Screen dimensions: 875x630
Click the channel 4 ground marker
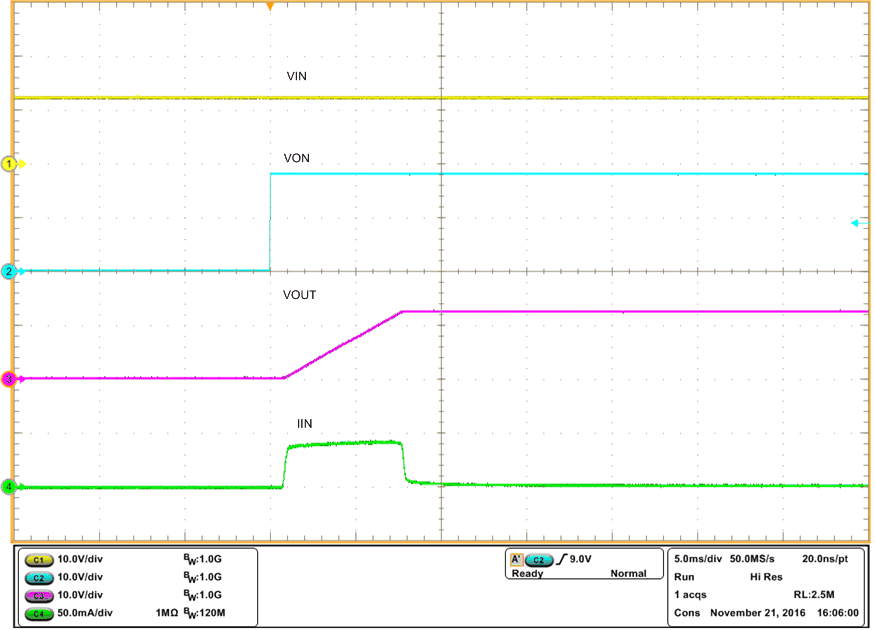tap(8, 487)
